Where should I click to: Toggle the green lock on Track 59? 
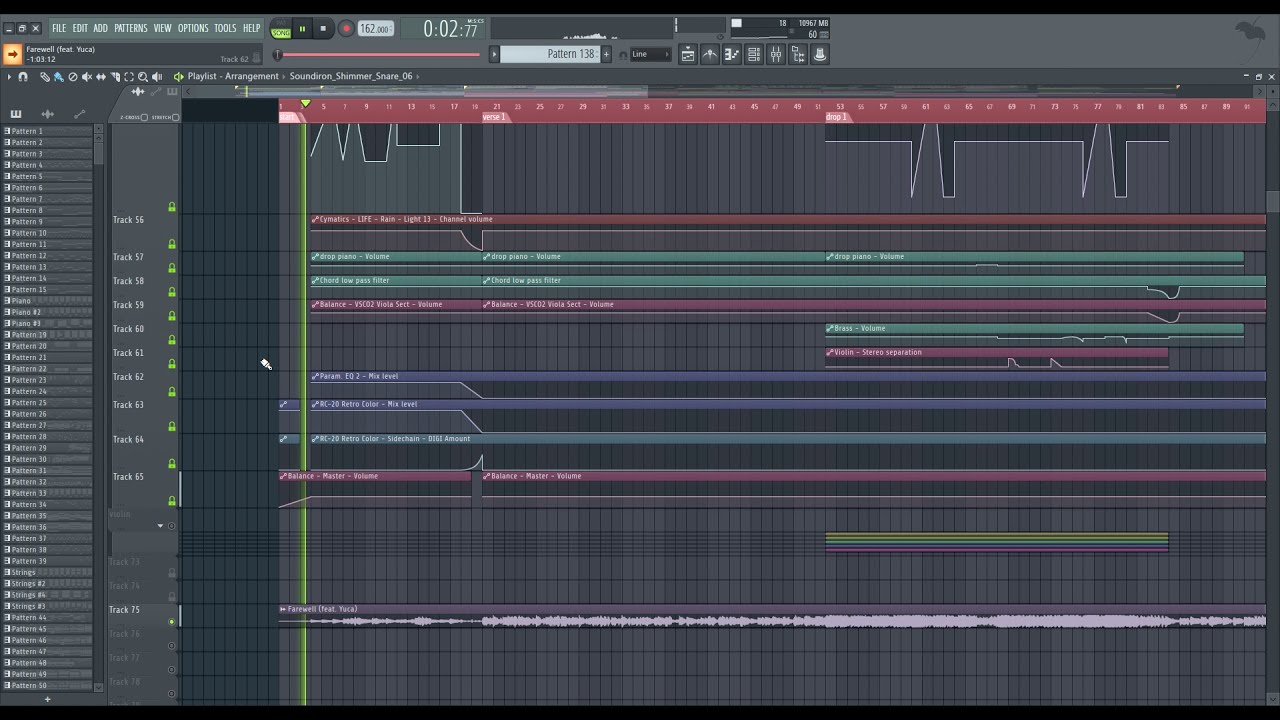coord(172,316)
